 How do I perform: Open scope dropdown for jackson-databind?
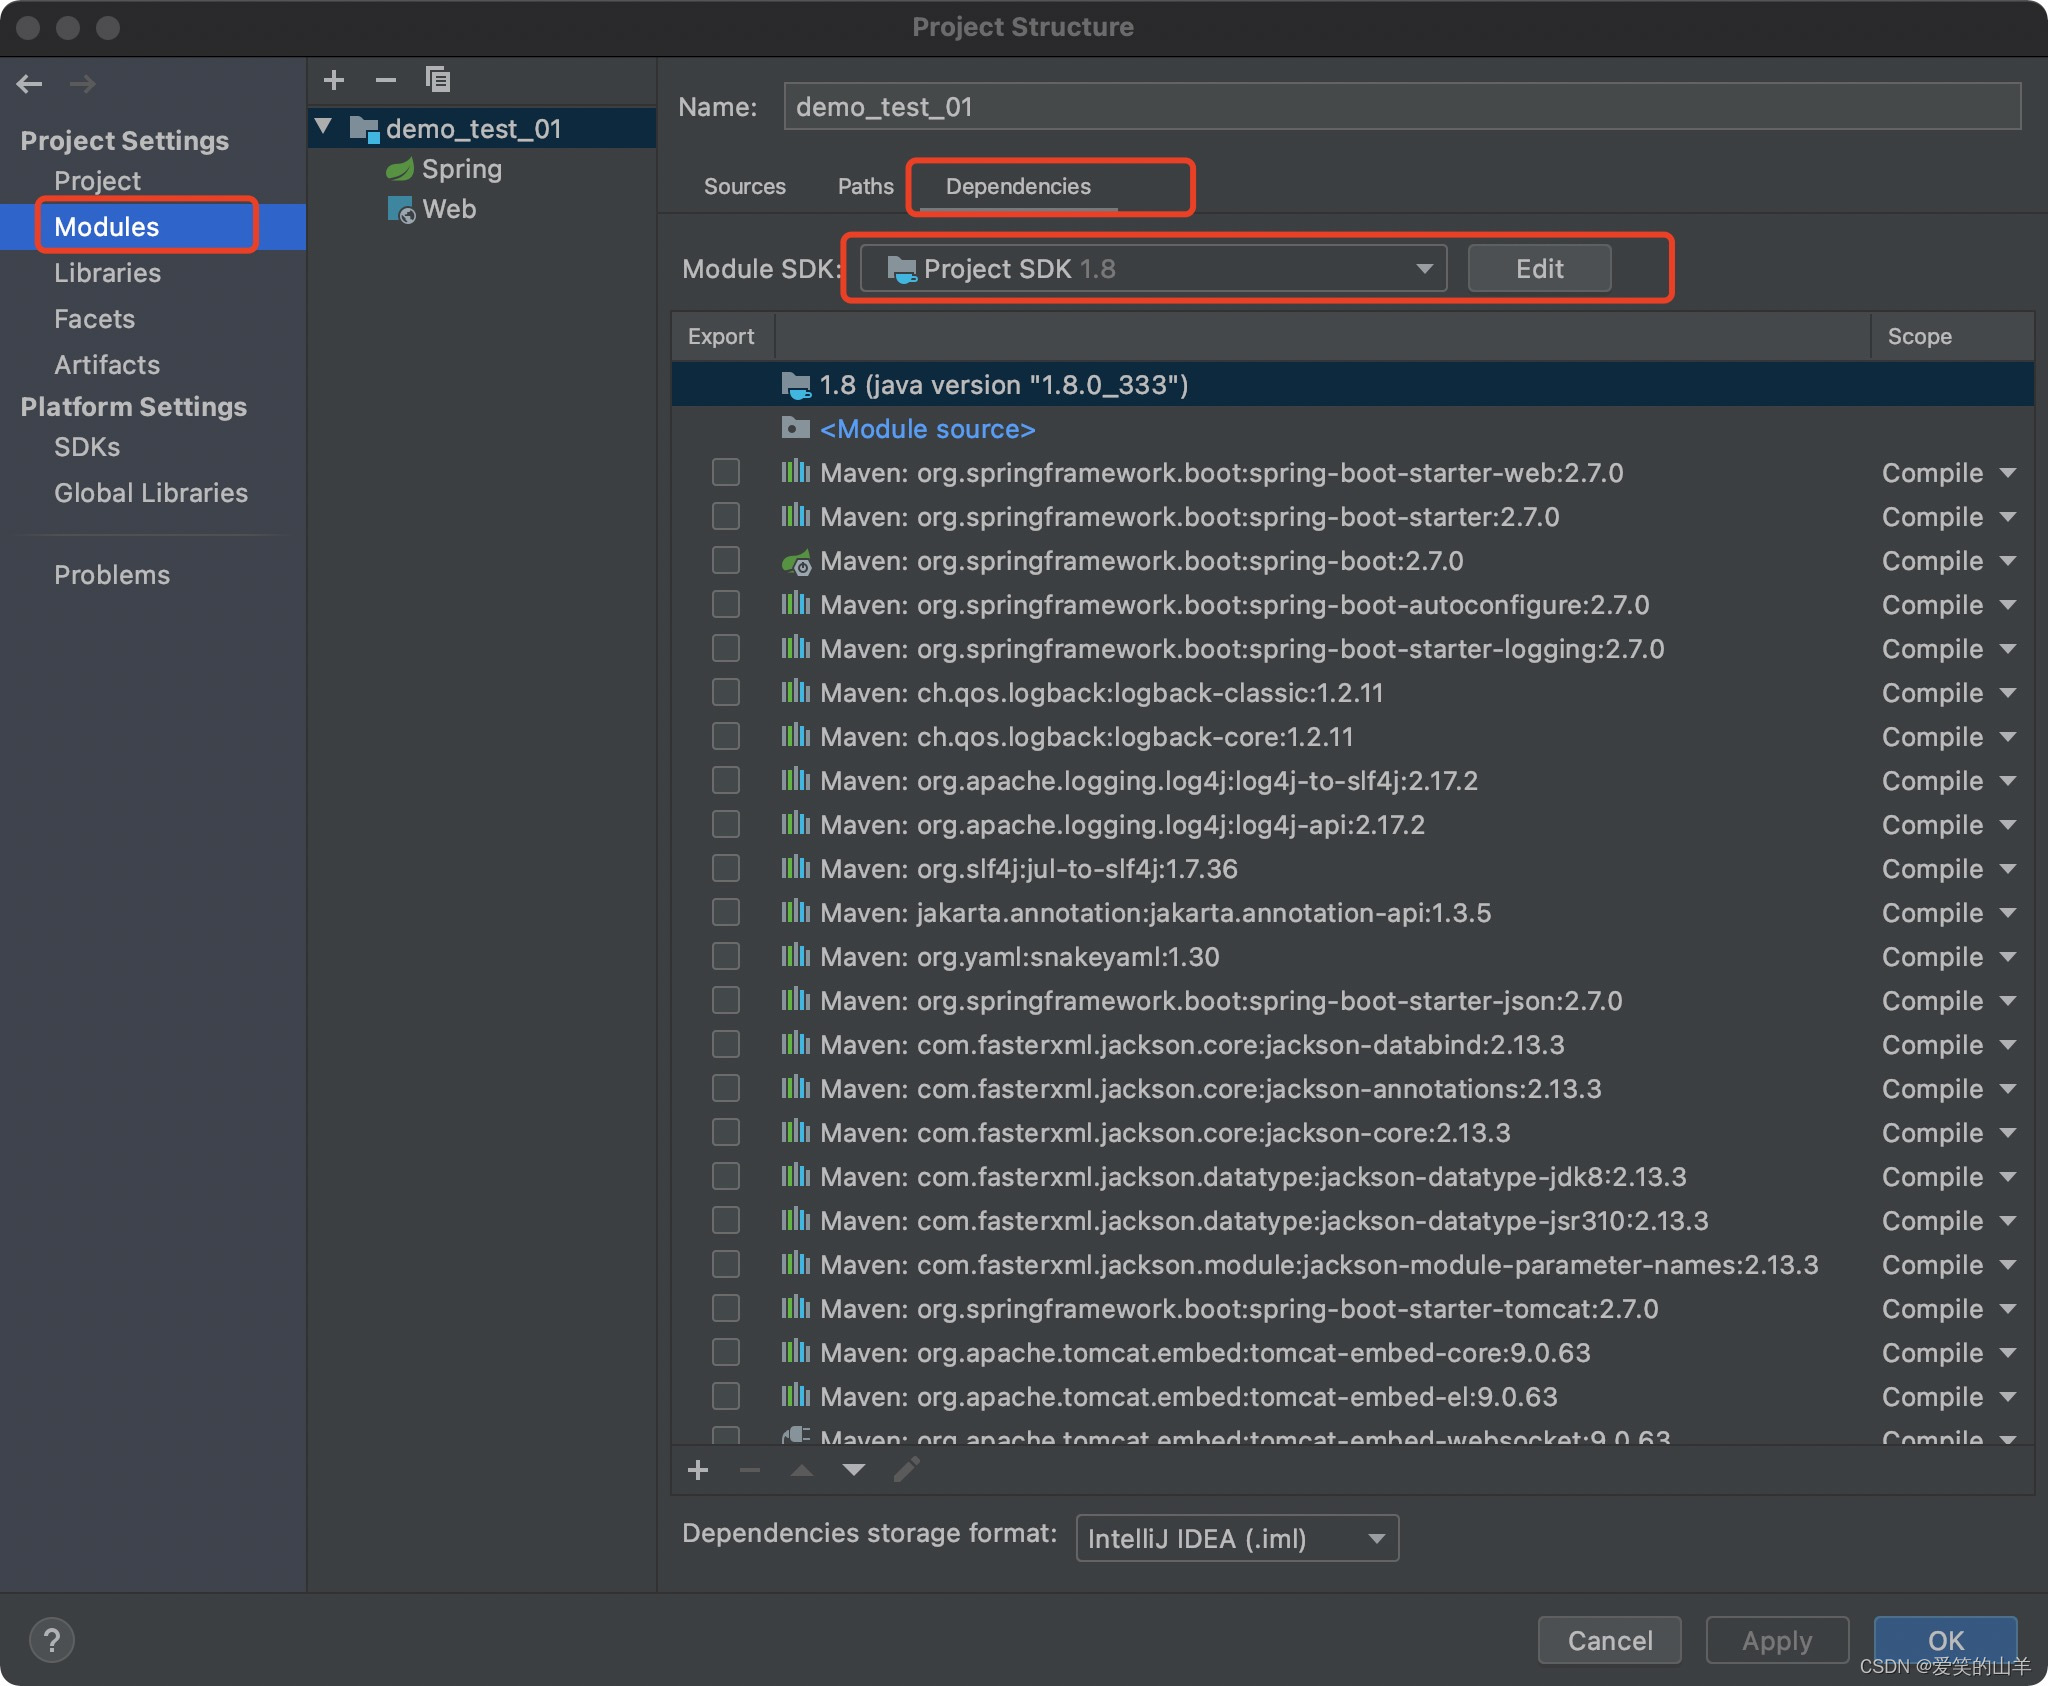click(x=1947, y=1045)
